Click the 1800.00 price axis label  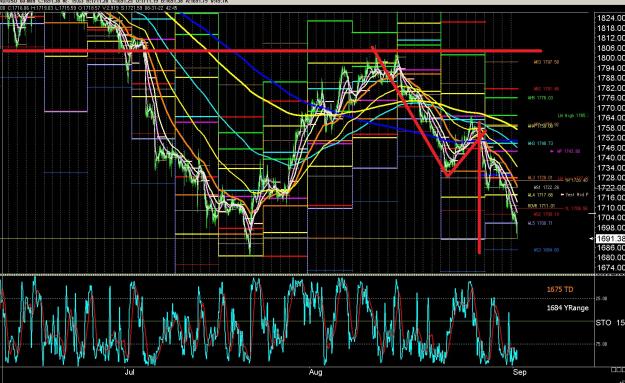611,58
